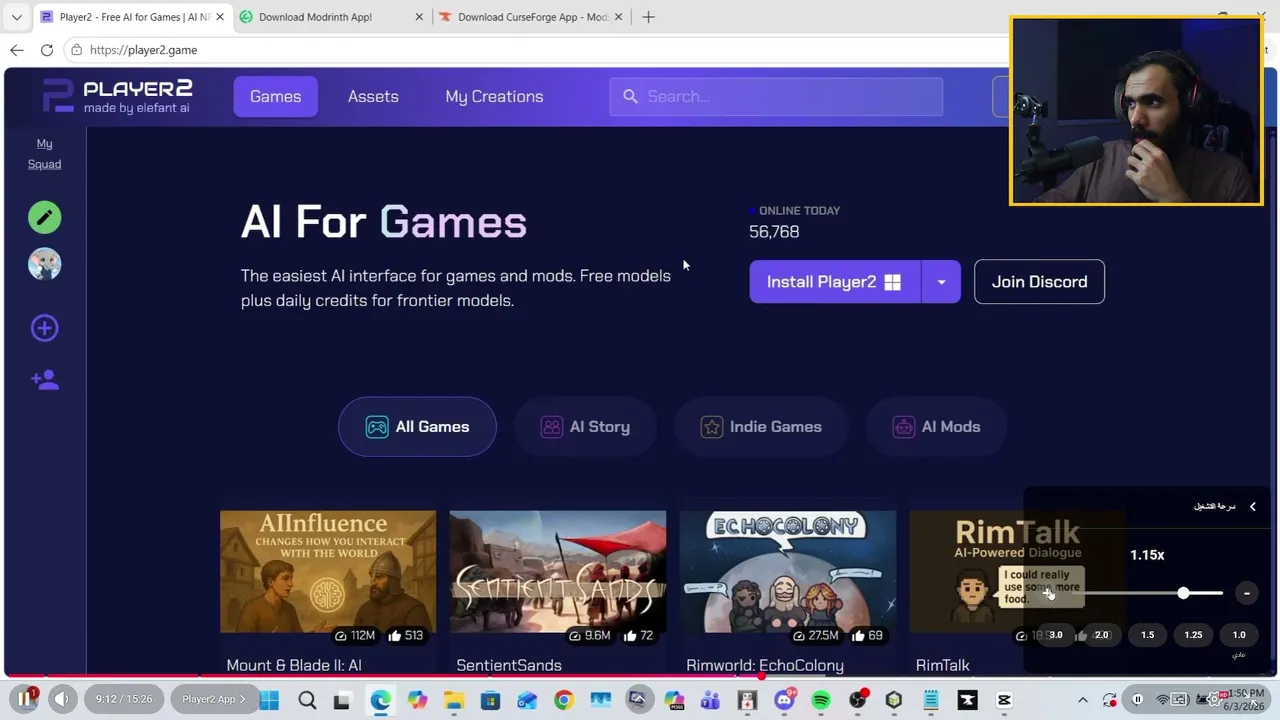Image resolution: width=1280 pixels, height=720 pixels.
Task: Switch to the Download CurseForge App tab
Action: coord(532,17)
